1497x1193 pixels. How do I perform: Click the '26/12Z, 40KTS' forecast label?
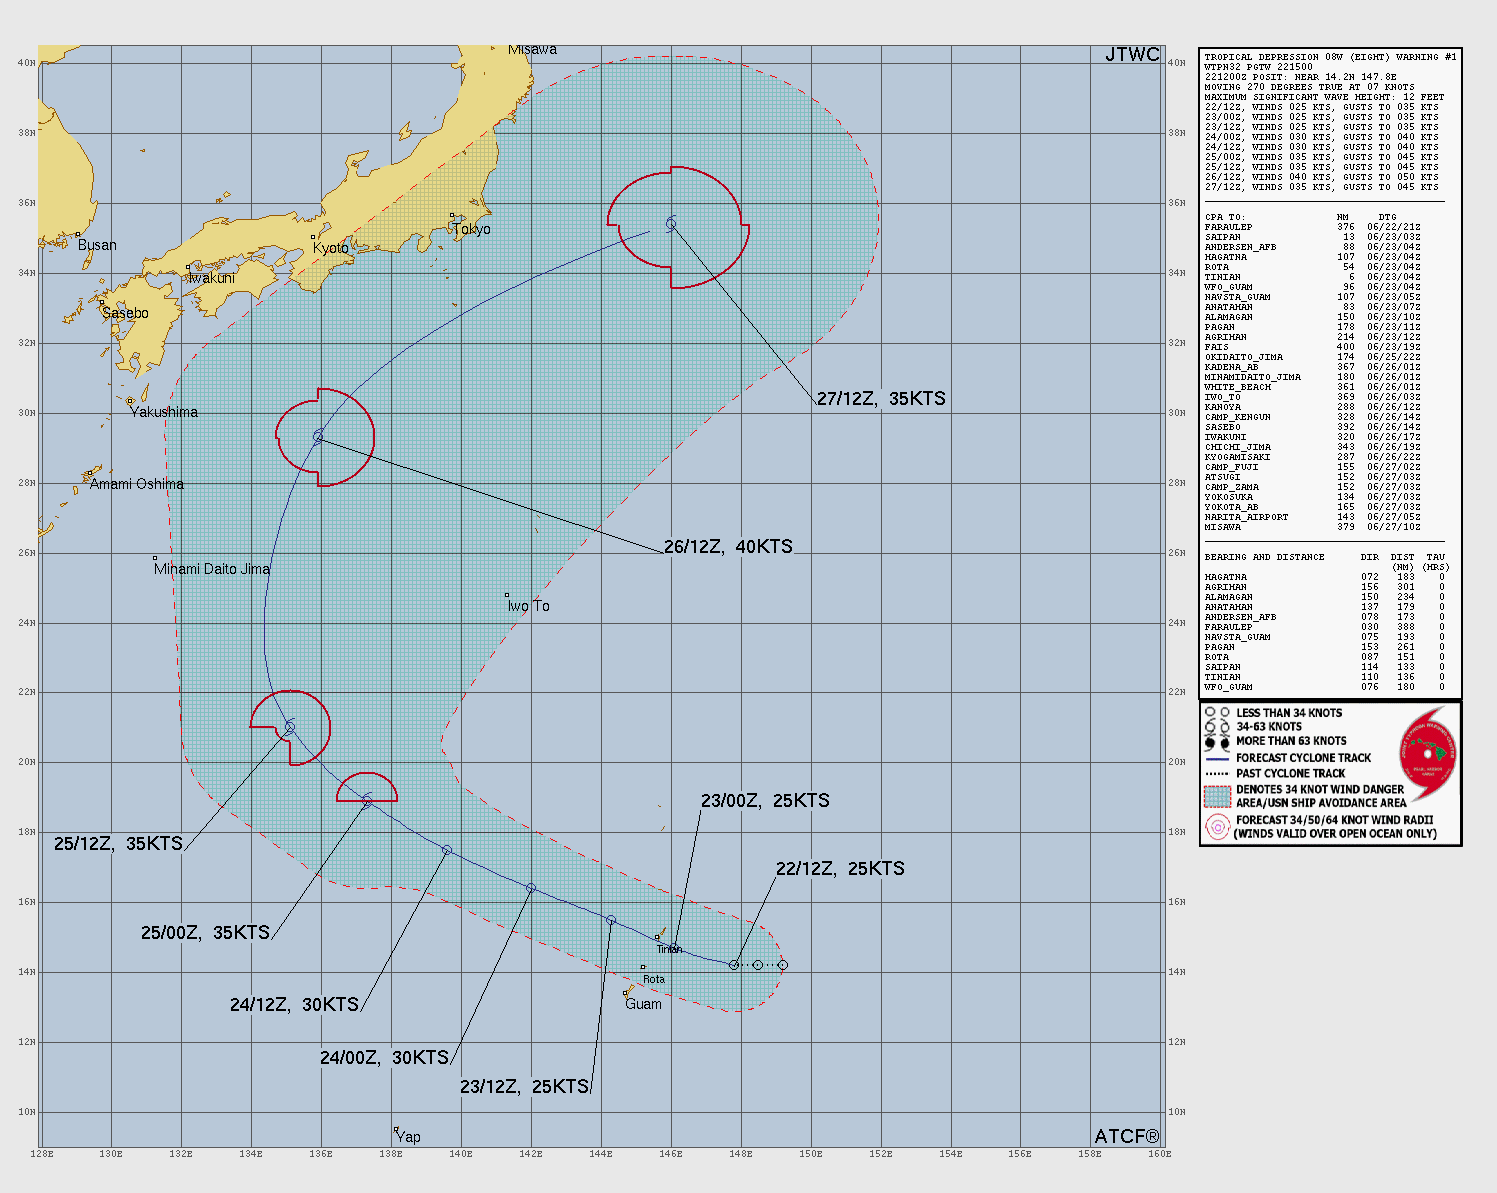728,546
